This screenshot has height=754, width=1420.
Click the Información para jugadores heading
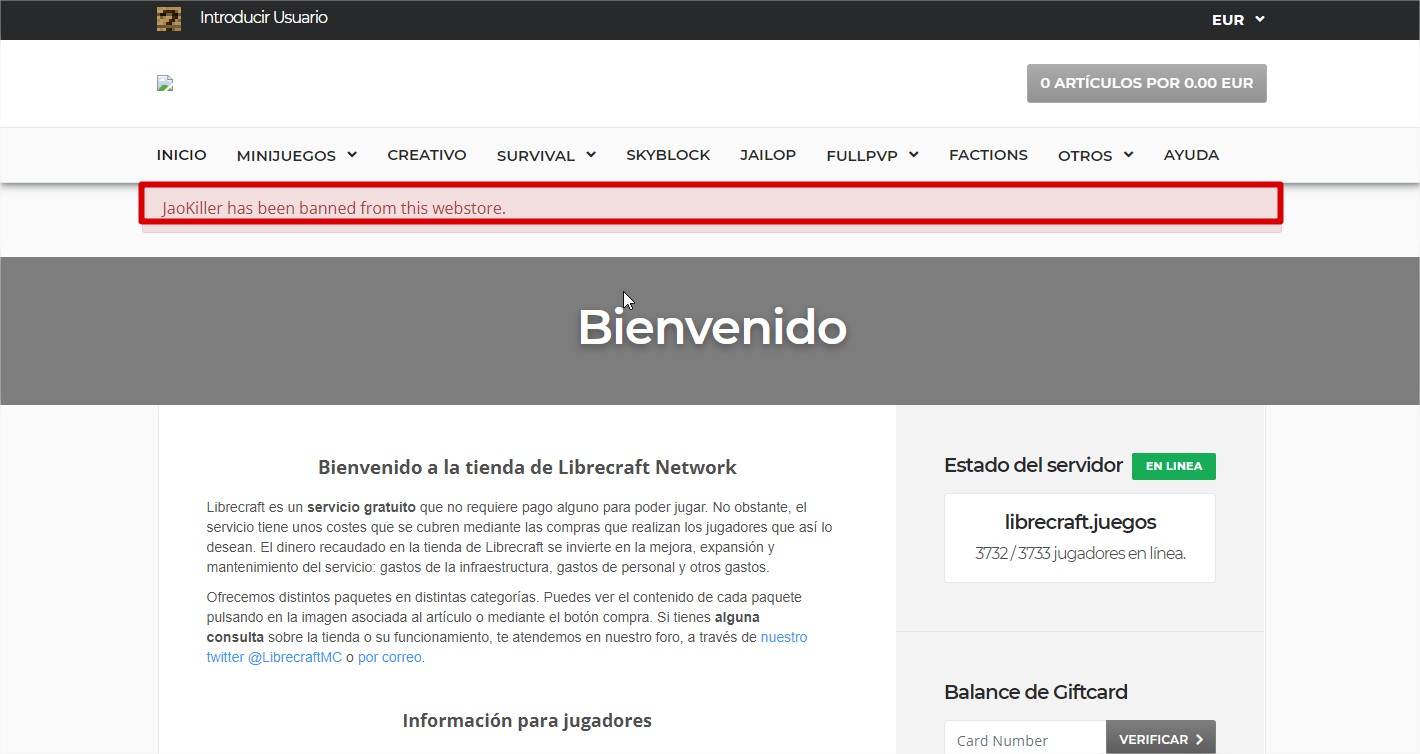527,720
